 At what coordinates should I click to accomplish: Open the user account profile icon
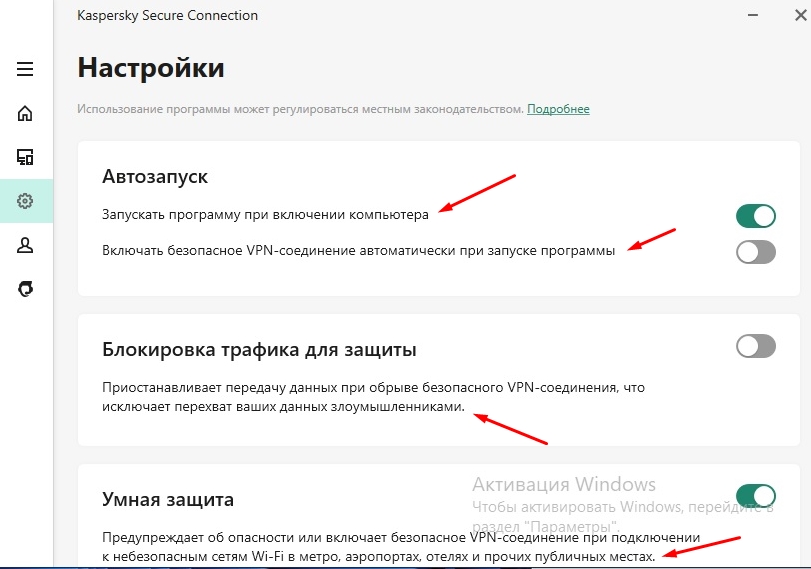(x=25, y=245)
